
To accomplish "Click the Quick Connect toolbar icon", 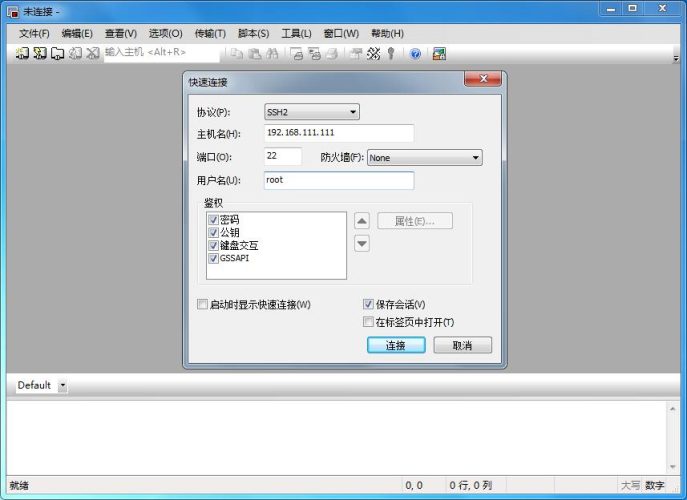I will (x=40, y=54).
